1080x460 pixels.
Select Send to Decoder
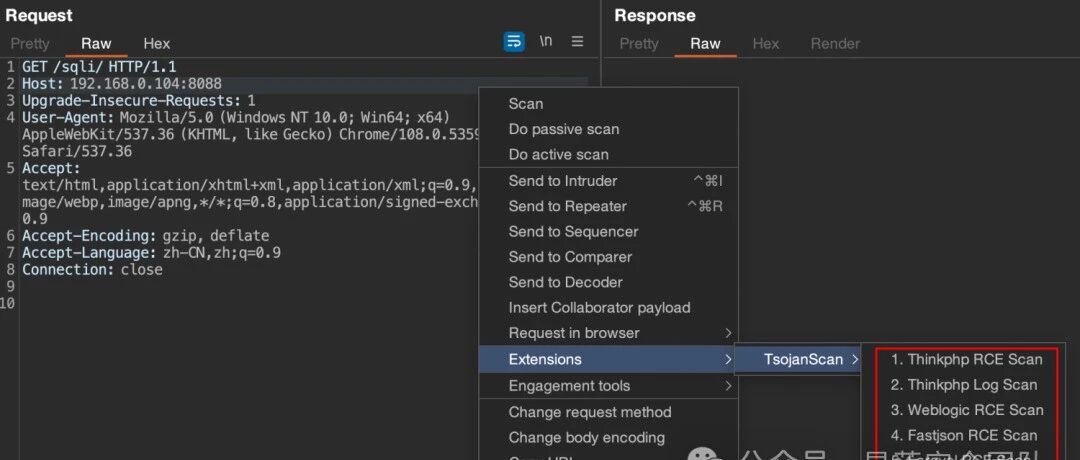608,282
